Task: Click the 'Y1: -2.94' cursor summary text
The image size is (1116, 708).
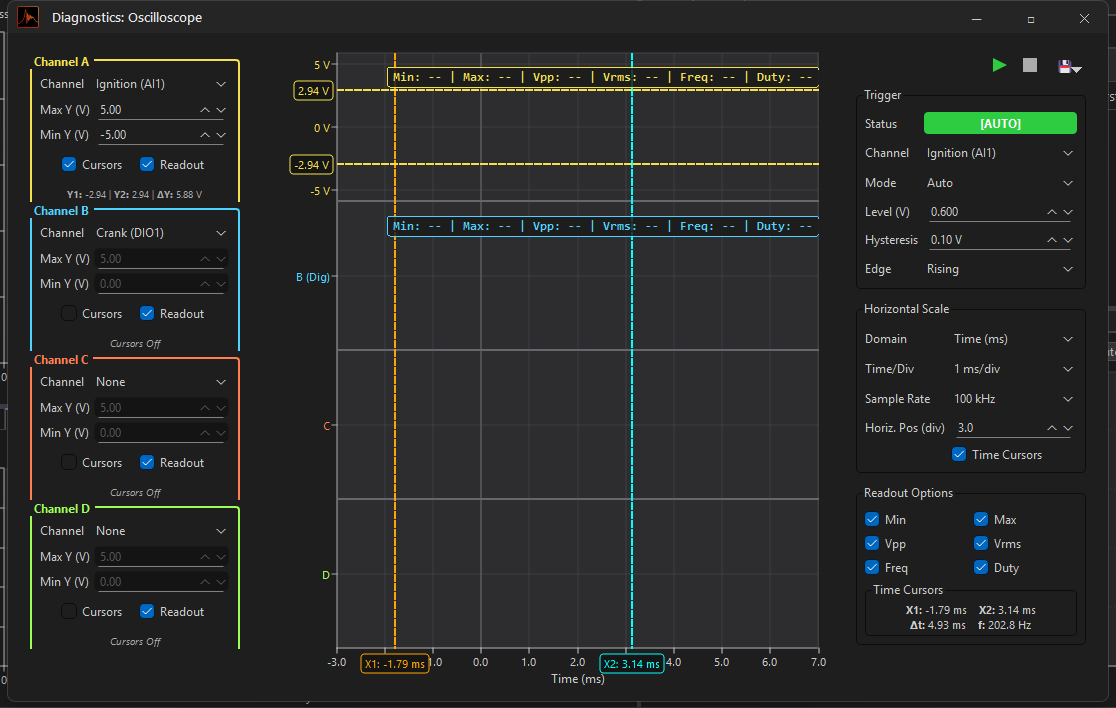Action: point(86,194)
